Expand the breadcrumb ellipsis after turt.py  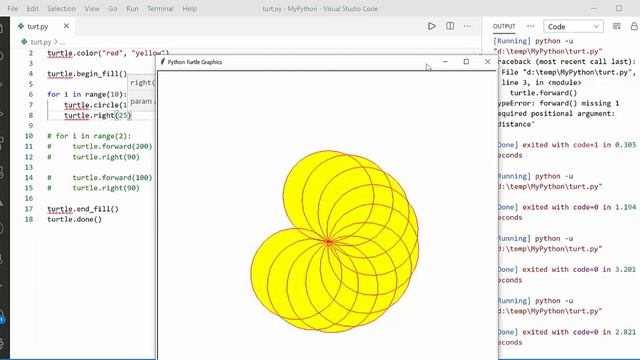tap(62, 42)
